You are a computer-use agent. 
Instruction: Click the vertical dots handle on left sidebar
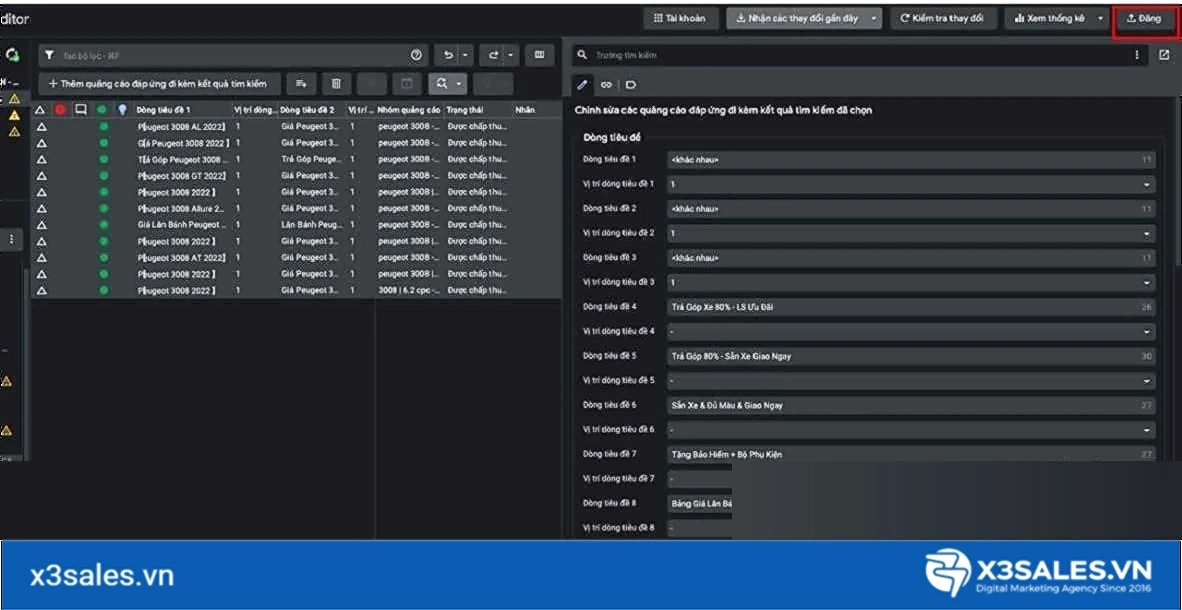(11, 238)
